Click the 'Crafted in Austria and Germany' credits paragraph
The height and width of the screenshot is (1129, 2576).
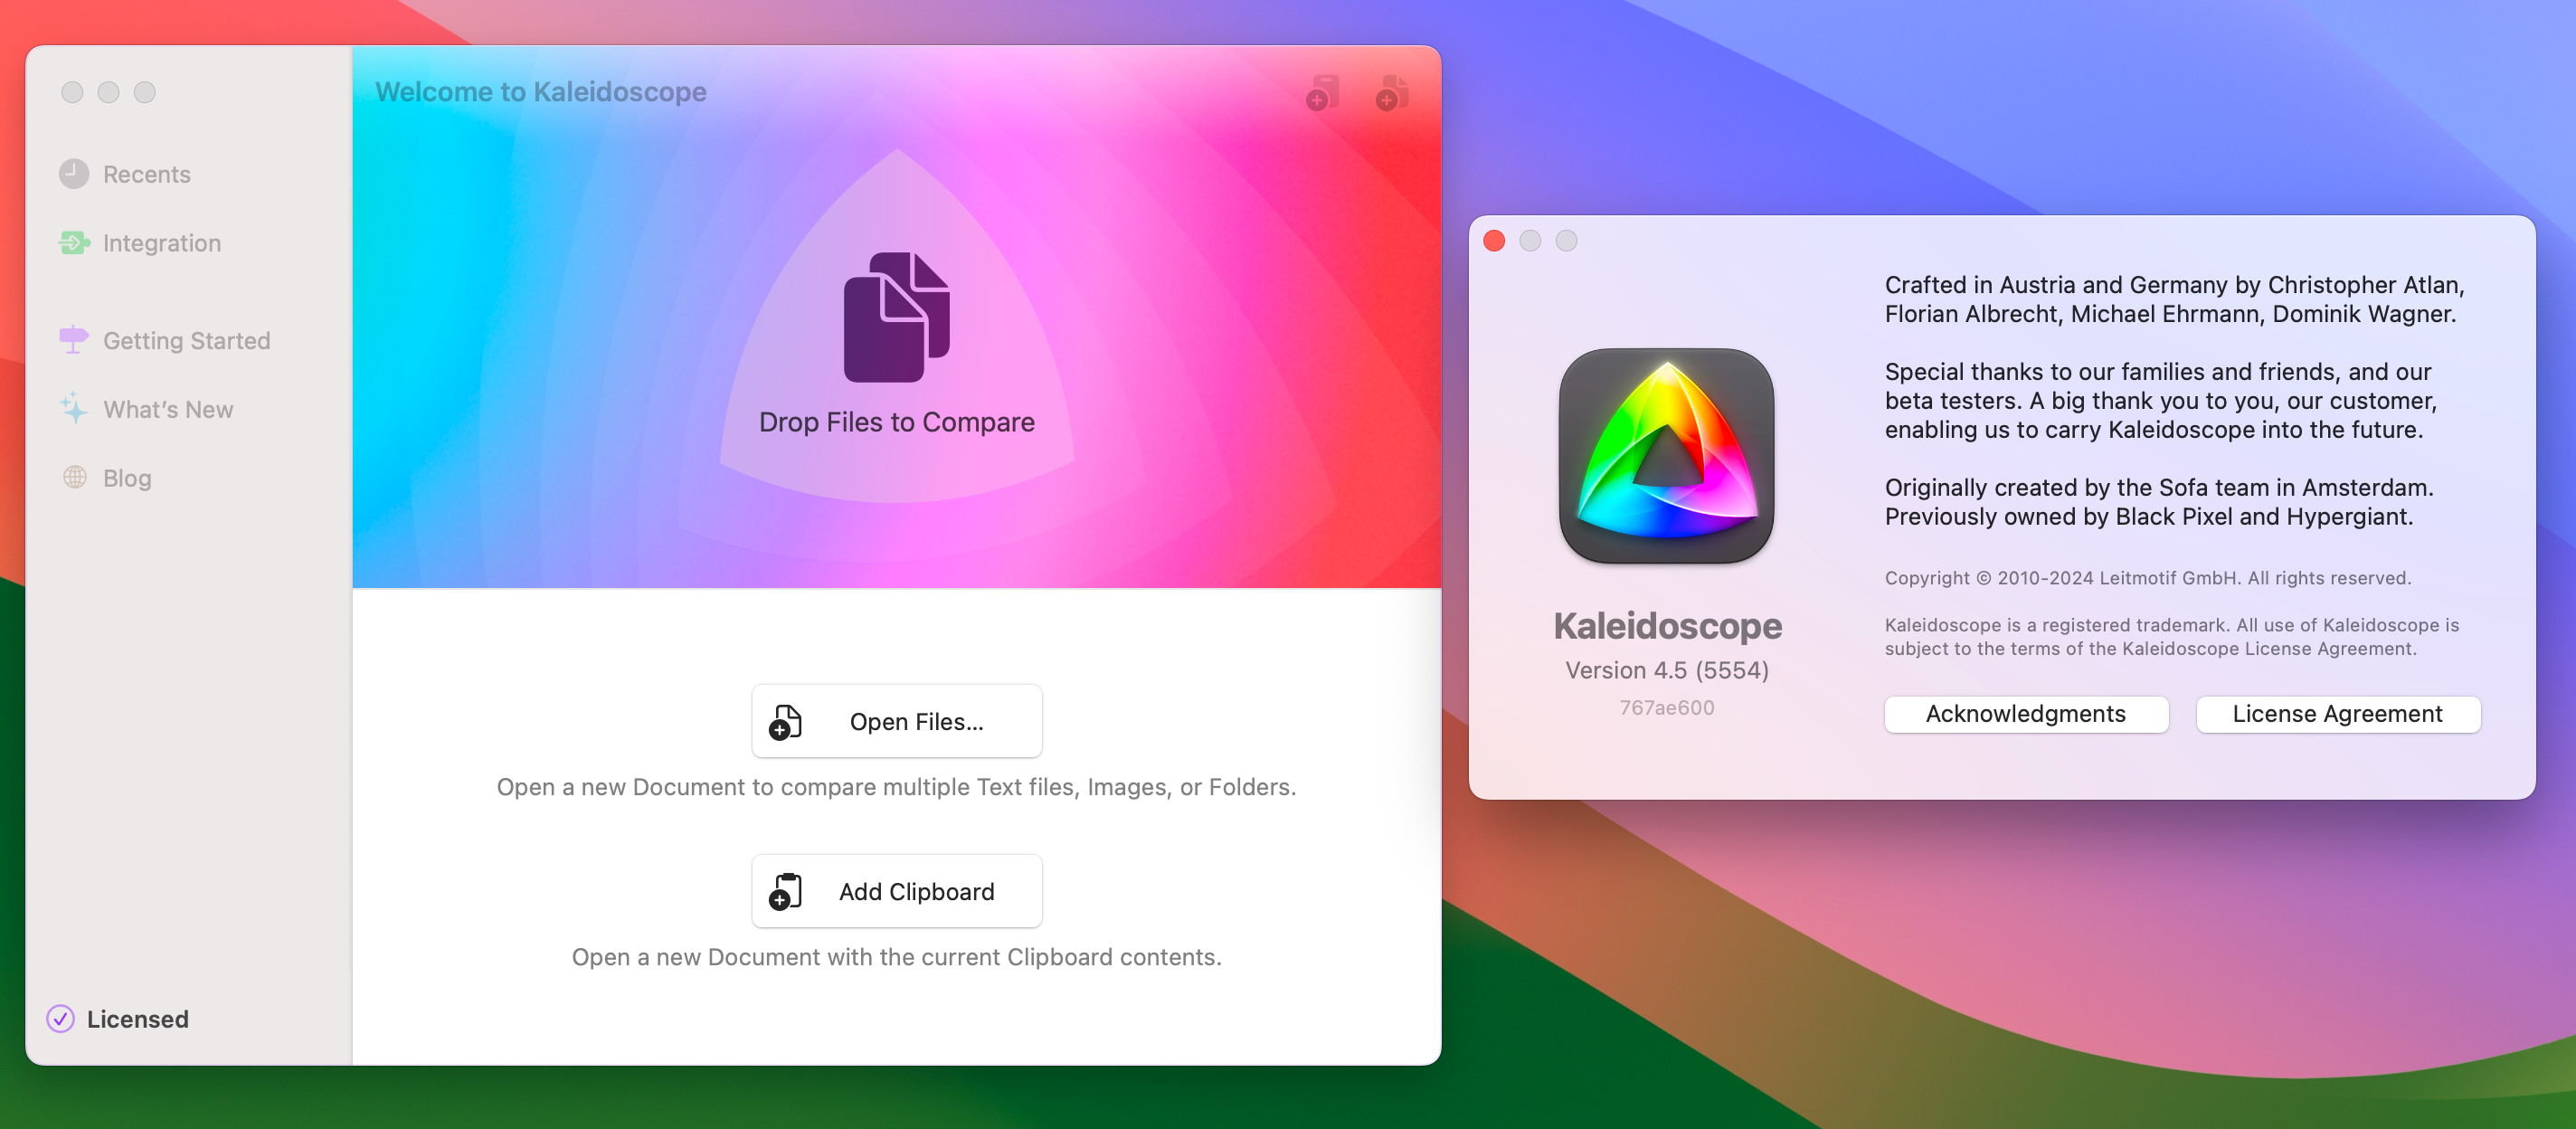pyautogui.click(x=2174, y=299)
